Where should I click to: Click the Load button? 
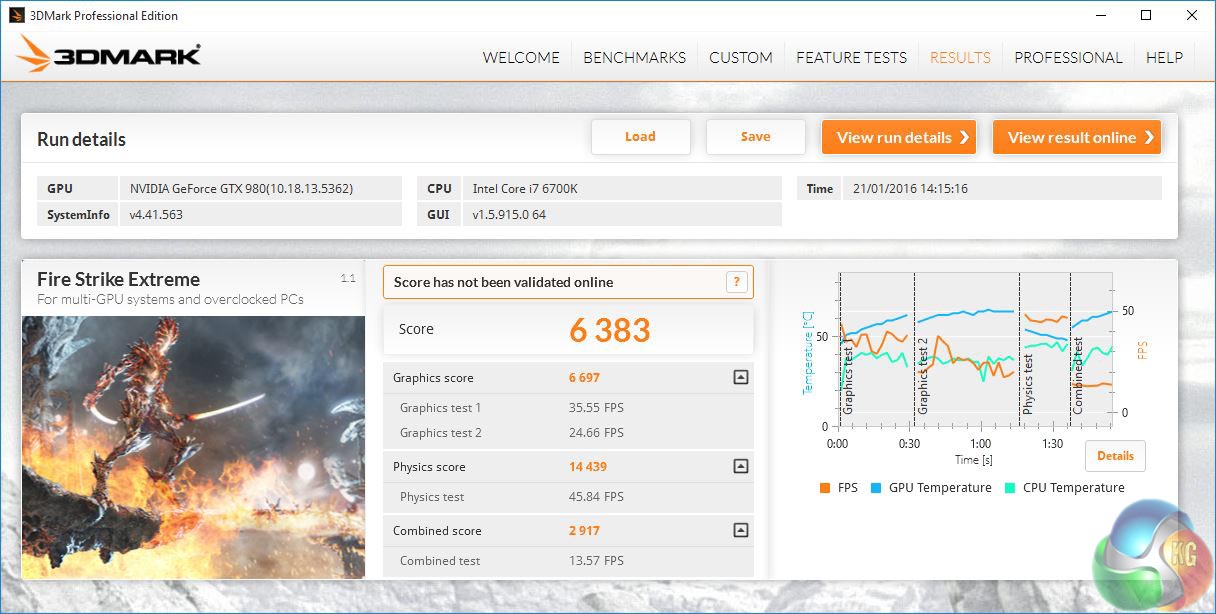[x=640, y=137]
